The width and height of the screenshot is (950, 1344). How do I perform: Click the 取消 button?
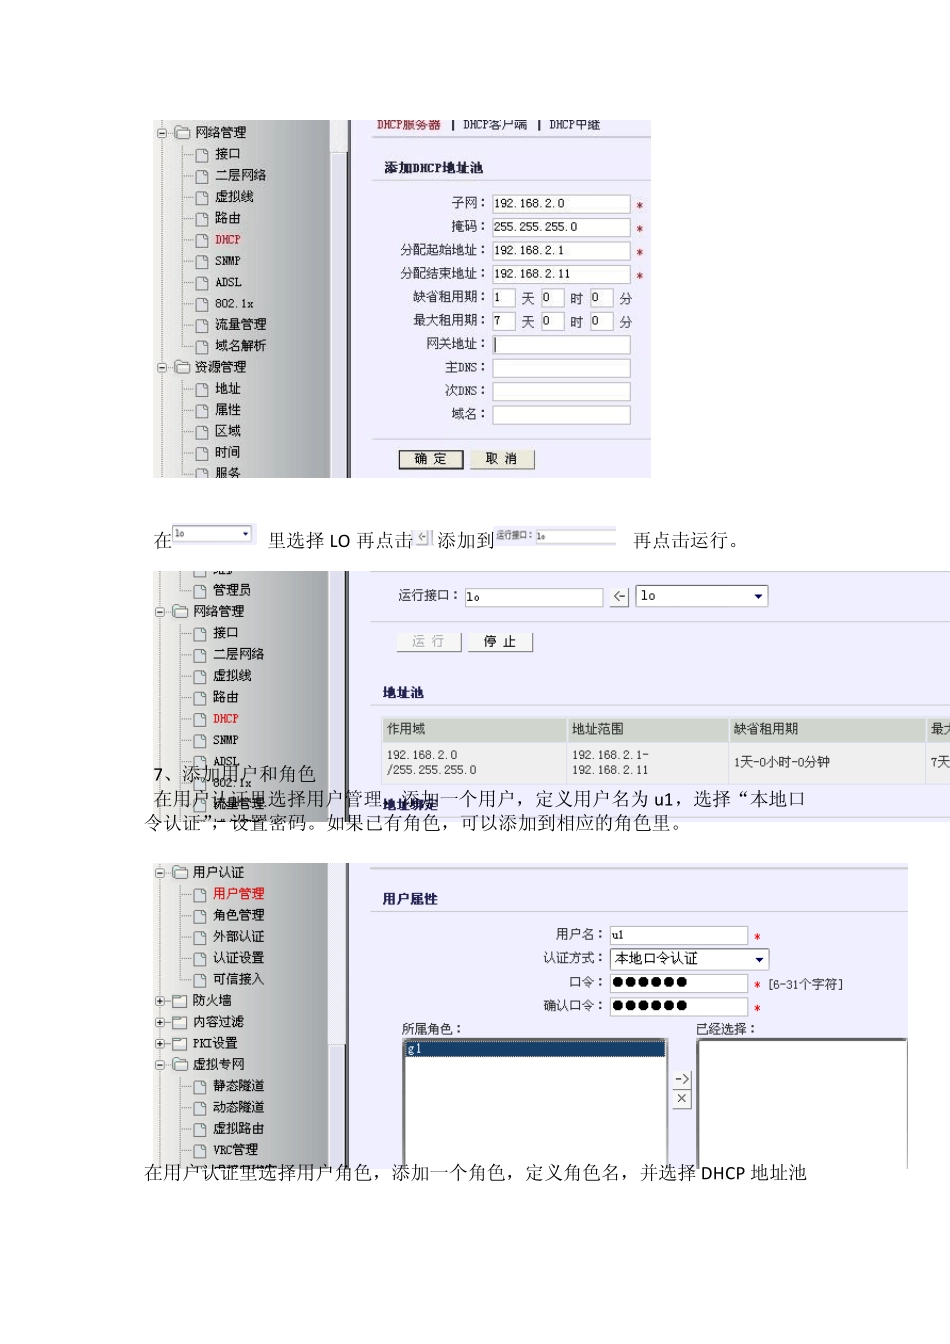click(502, 459)
